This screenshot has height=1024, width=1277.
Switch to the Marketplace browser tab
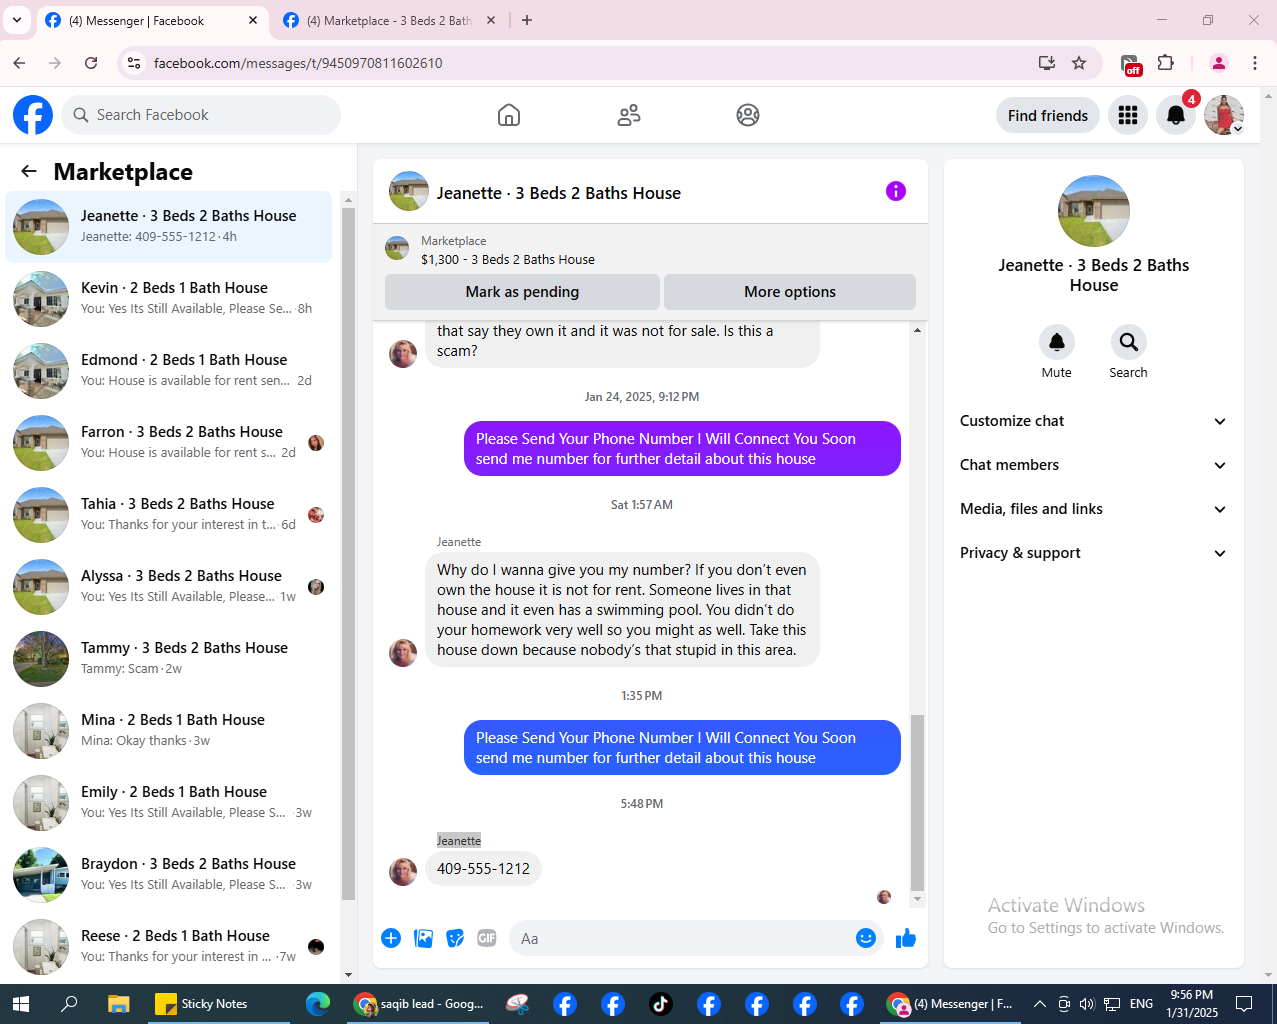(x=389, y=20)
